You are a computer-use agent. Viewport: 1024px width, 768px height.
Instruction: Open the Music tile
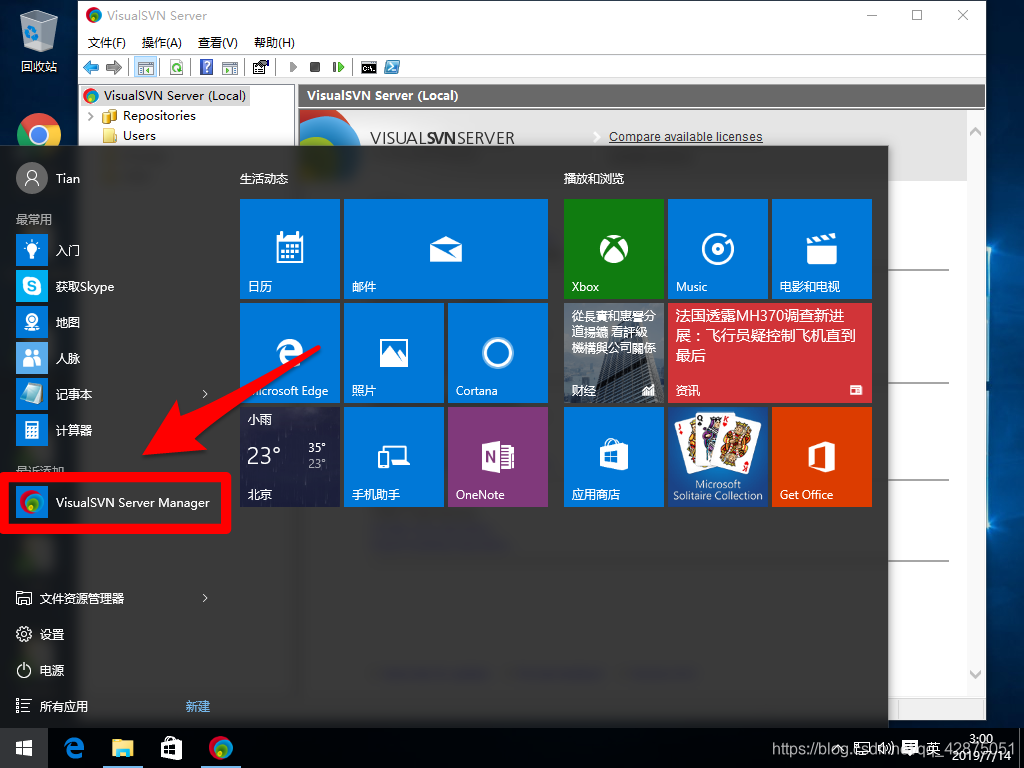[718, 249]
